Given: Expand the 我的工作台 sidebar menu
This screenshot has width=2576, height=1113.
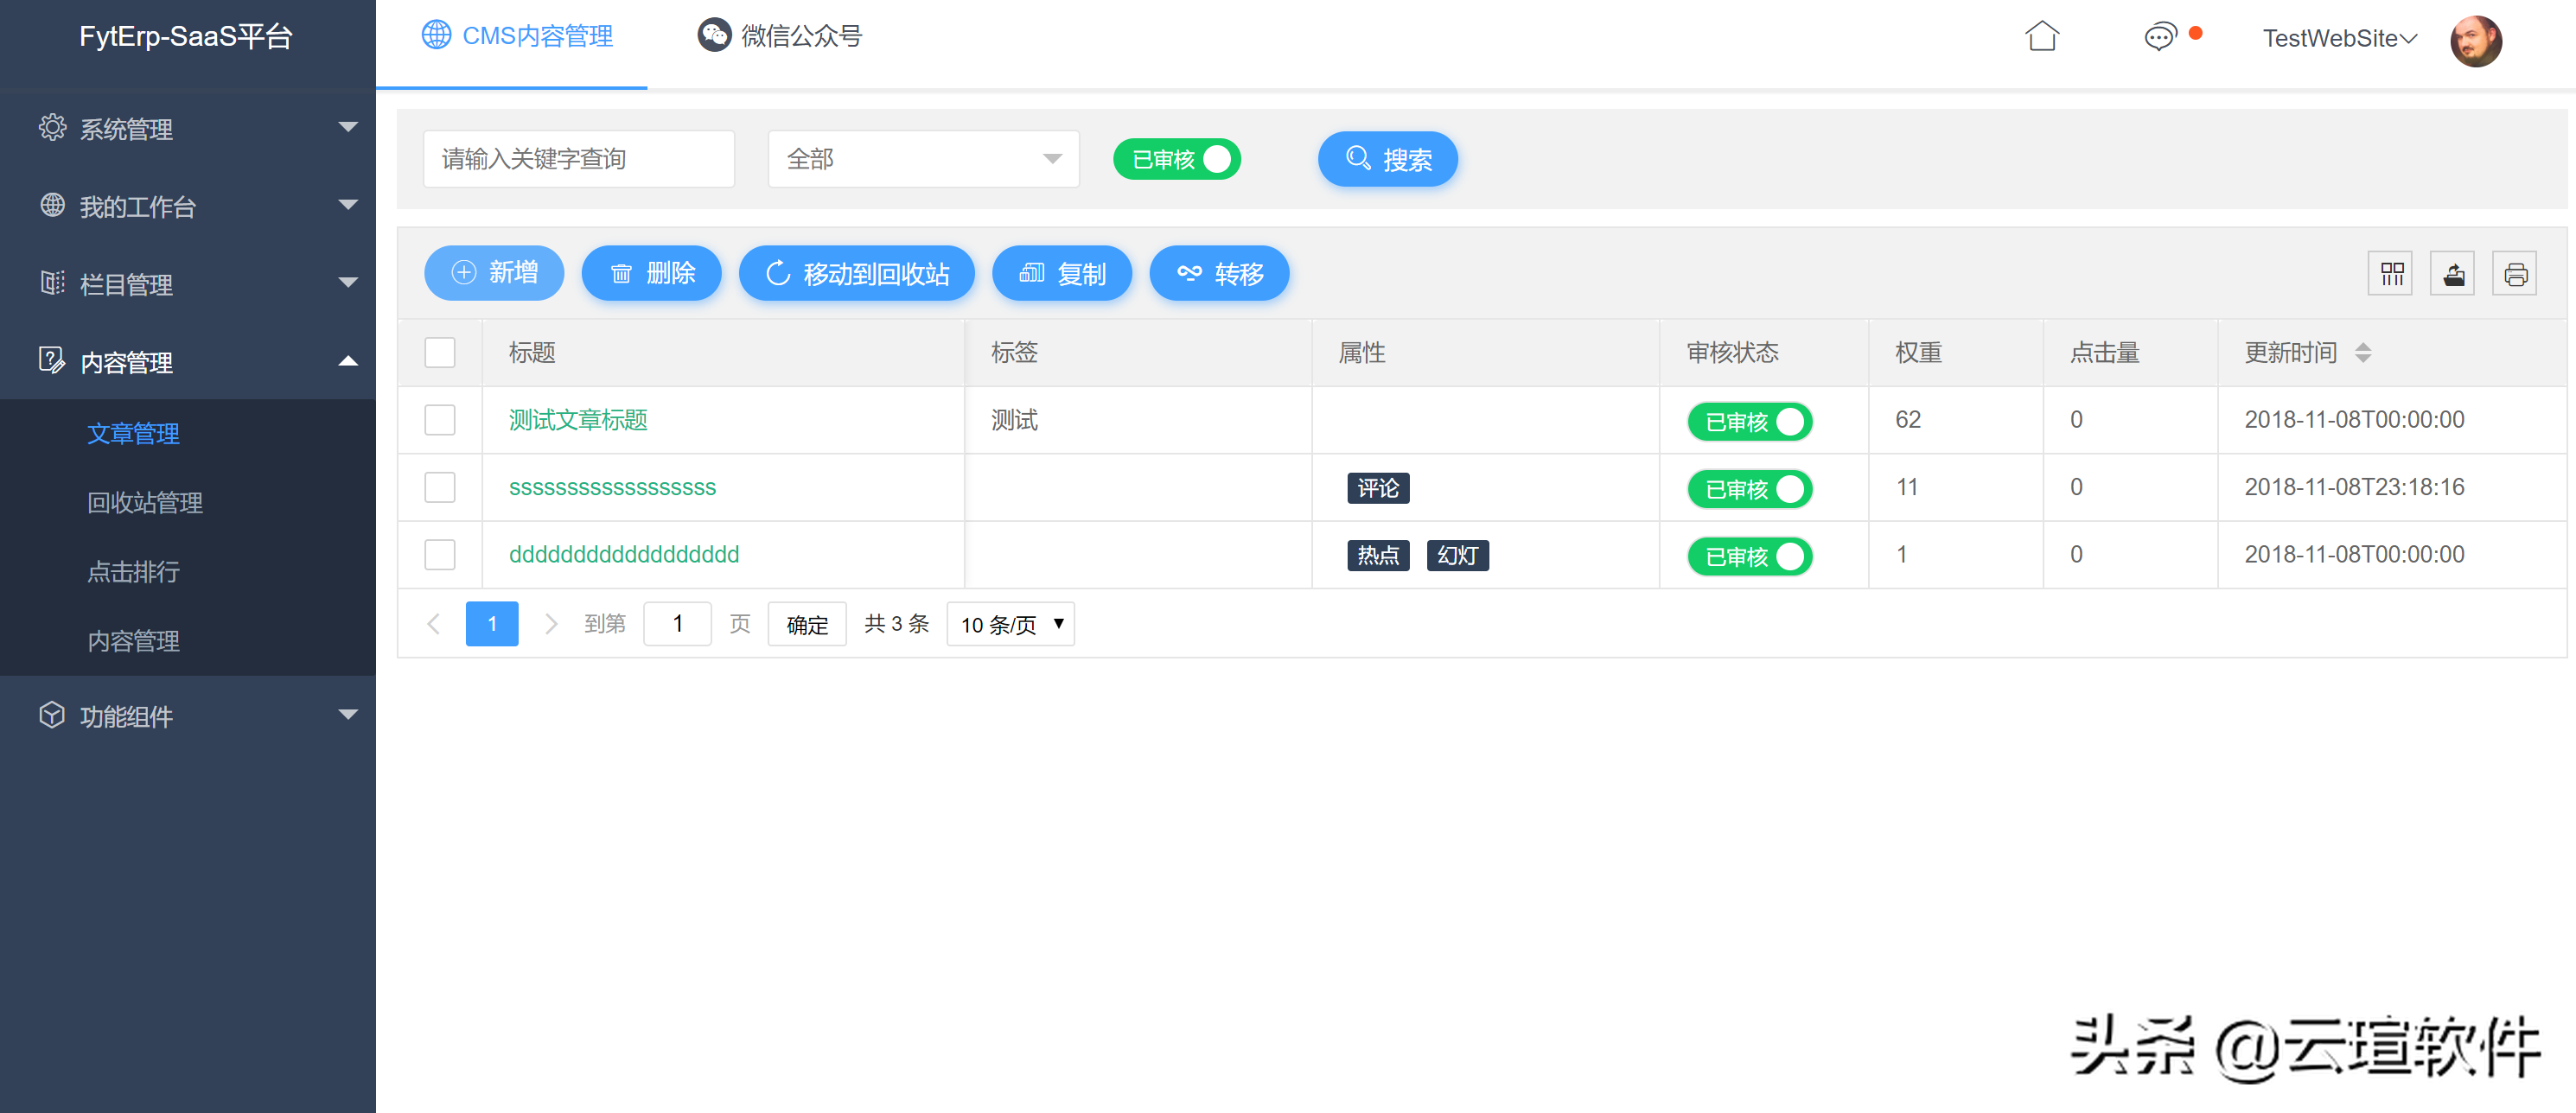Looking at the screenshot, I should click(x=188, y=206).
